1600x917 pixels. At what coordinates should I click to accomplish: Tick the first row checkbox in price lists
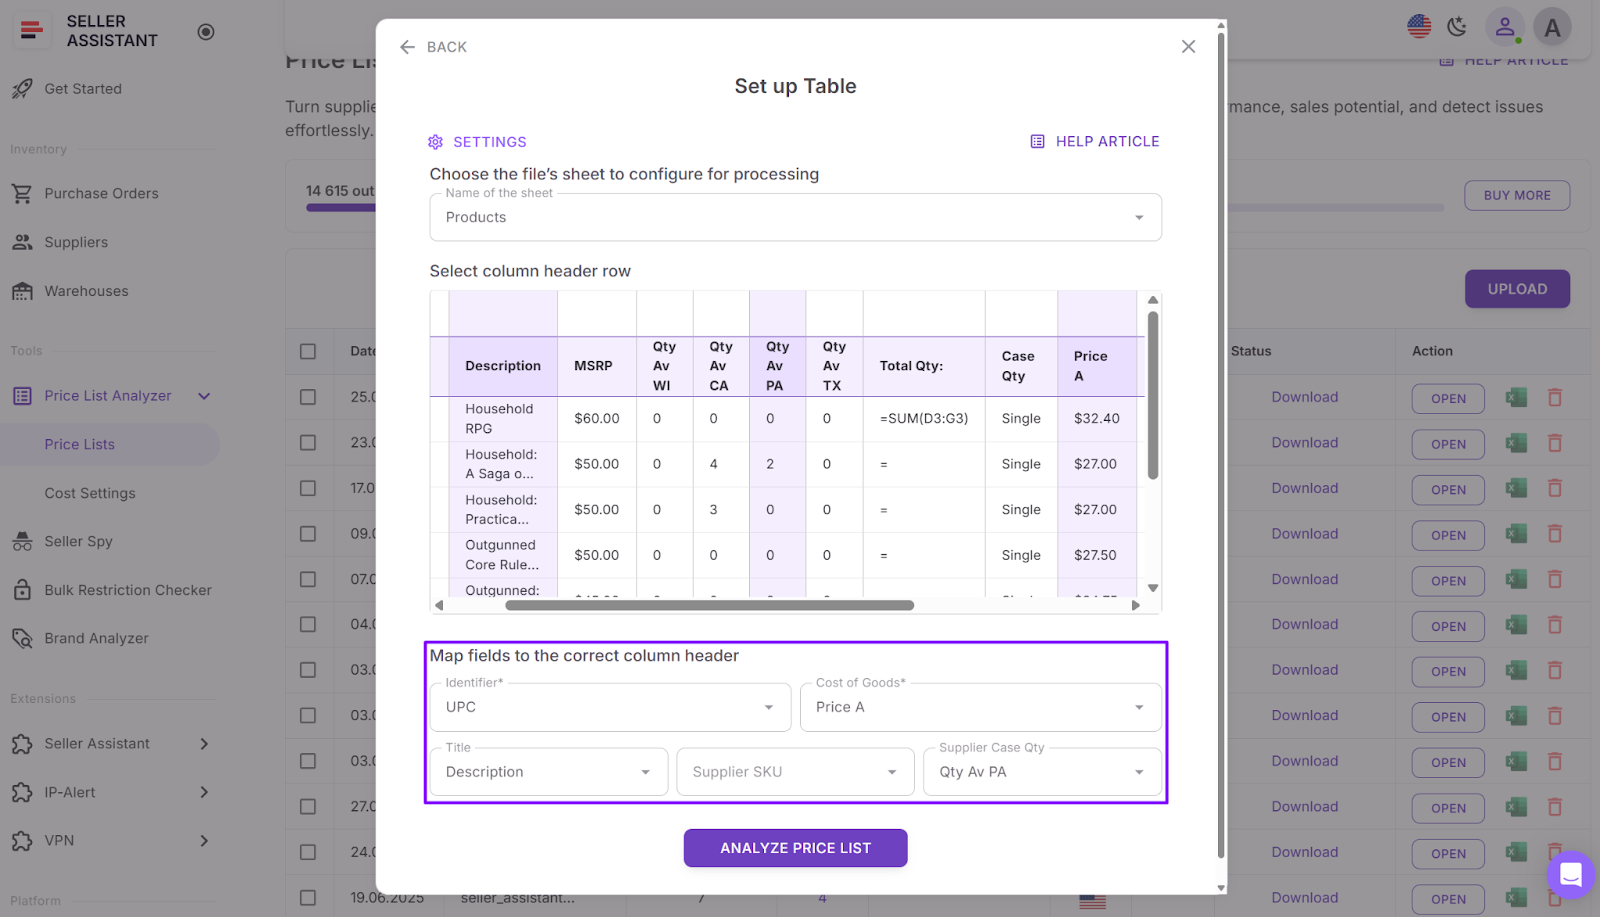[x=308, y=397]
